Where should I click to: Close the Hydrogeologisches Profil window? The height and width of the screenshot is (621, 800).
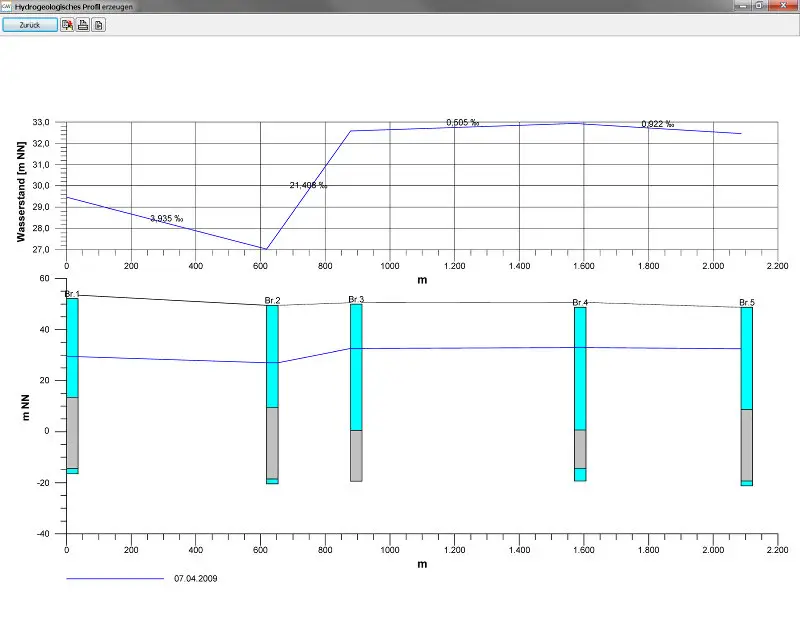click(783, 6)
